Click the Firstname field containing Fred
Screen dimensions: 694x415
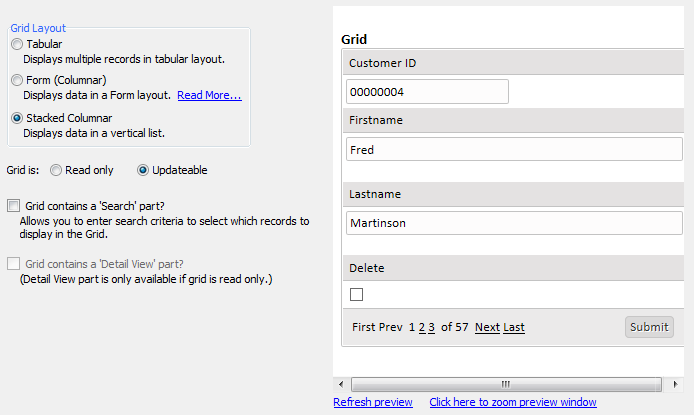[x=514, y=149]
